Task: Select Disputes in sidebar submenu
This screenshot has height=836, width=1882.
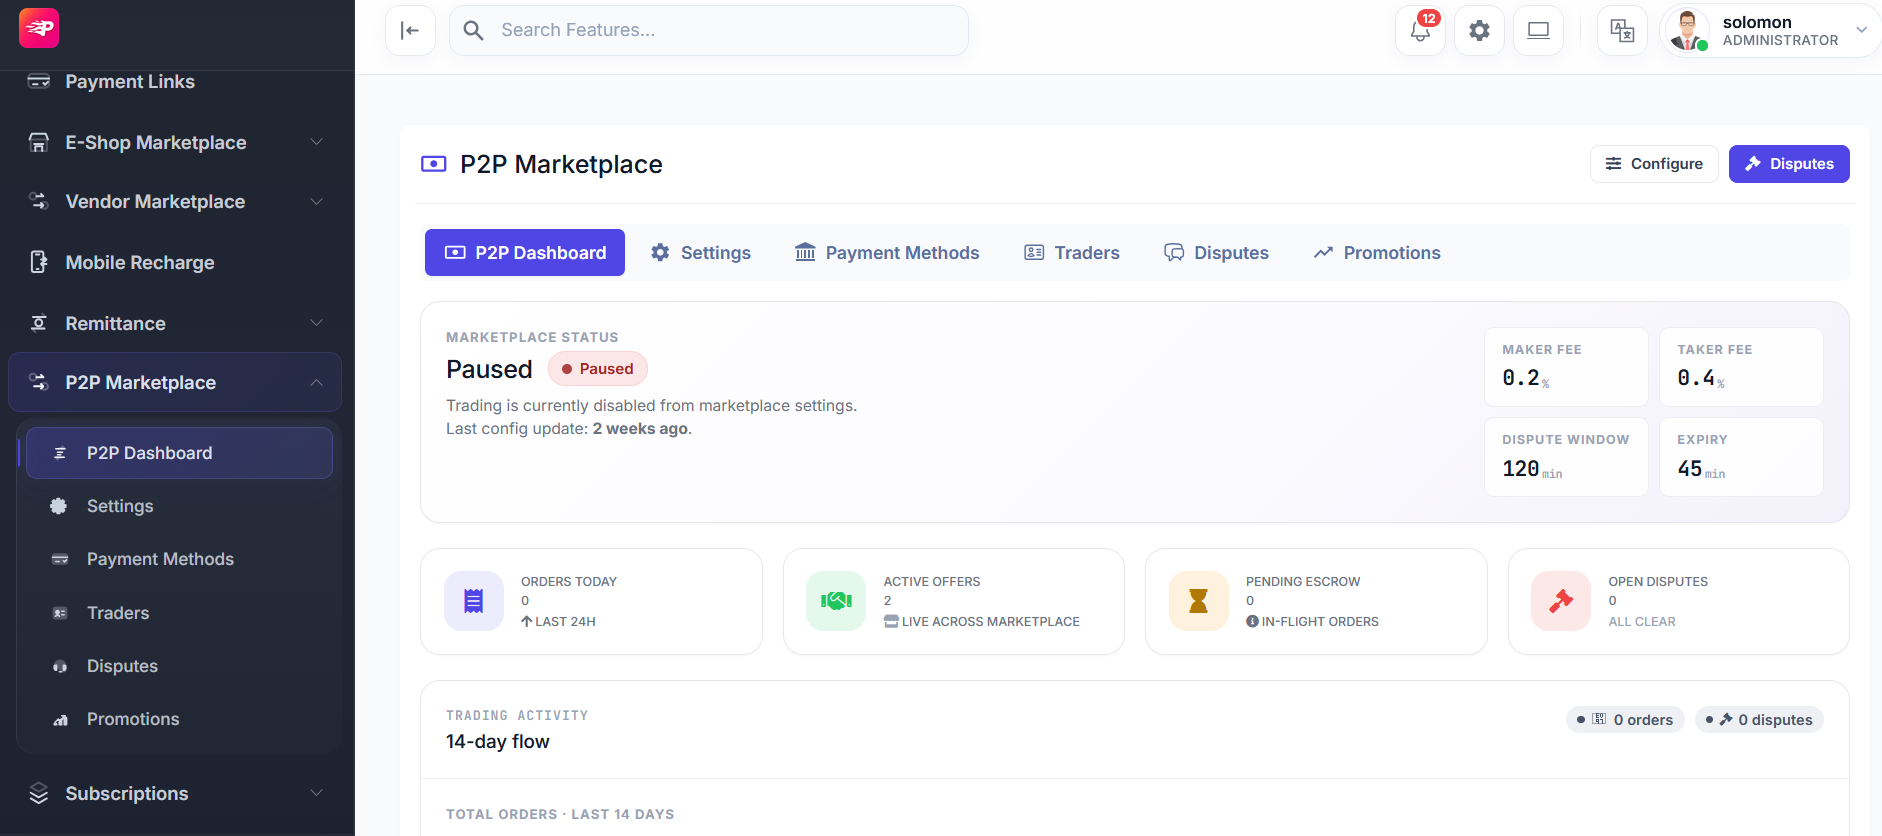Action: click(x=179, y=666)
